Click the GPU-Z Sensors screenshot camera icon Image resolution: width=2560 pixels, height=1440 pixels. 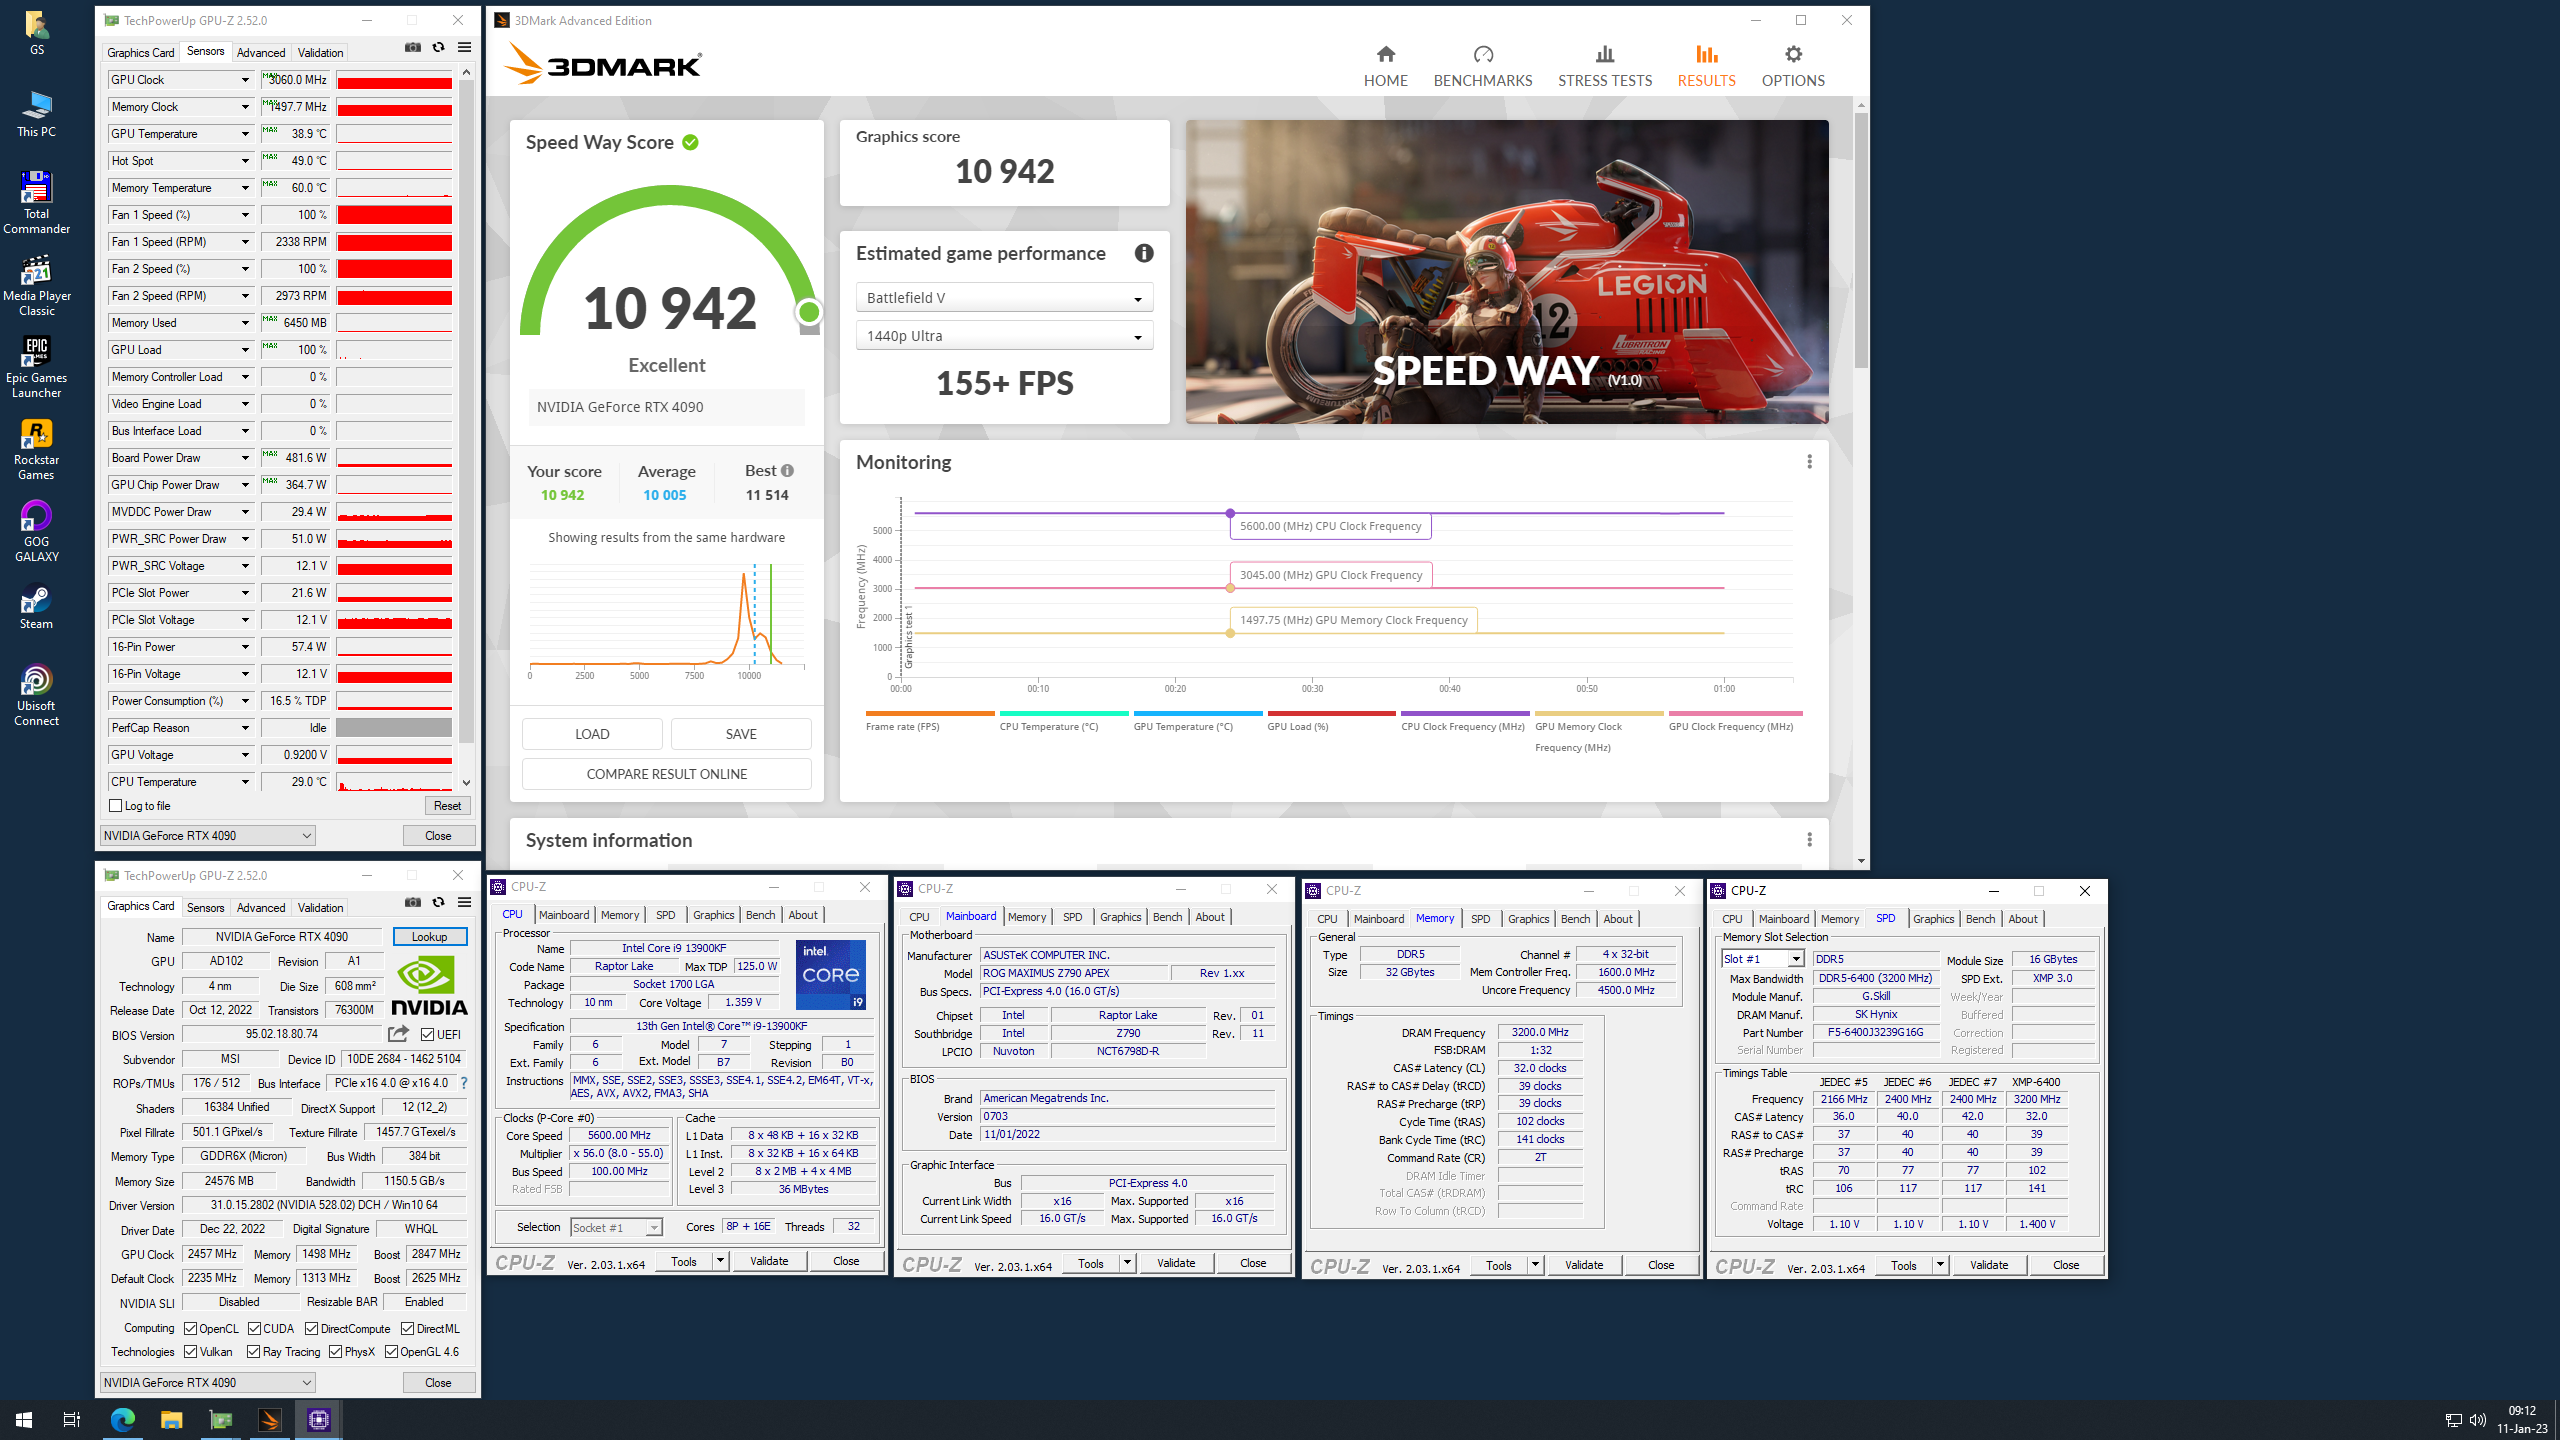pyautogui.click(x=412, y=48)
